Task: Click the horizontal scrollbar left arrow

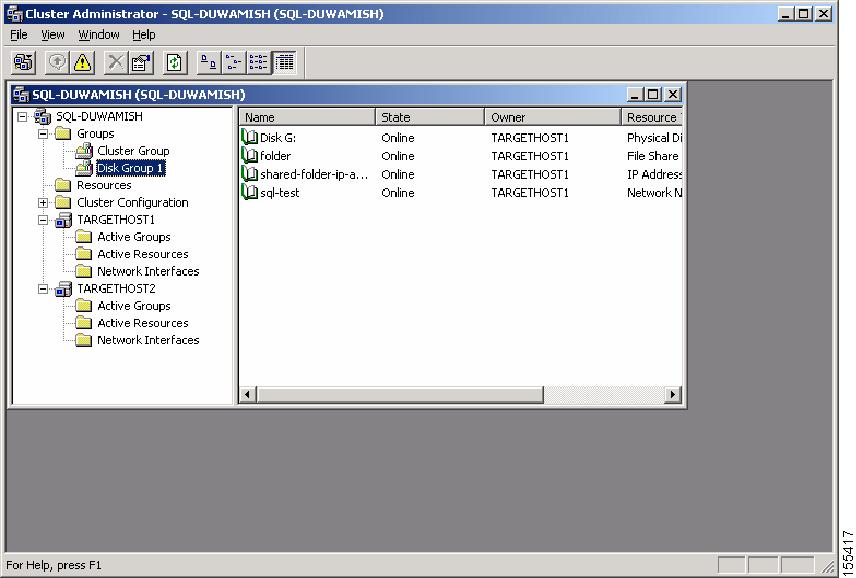Action: pyautogui.click(x=248, y=395)
